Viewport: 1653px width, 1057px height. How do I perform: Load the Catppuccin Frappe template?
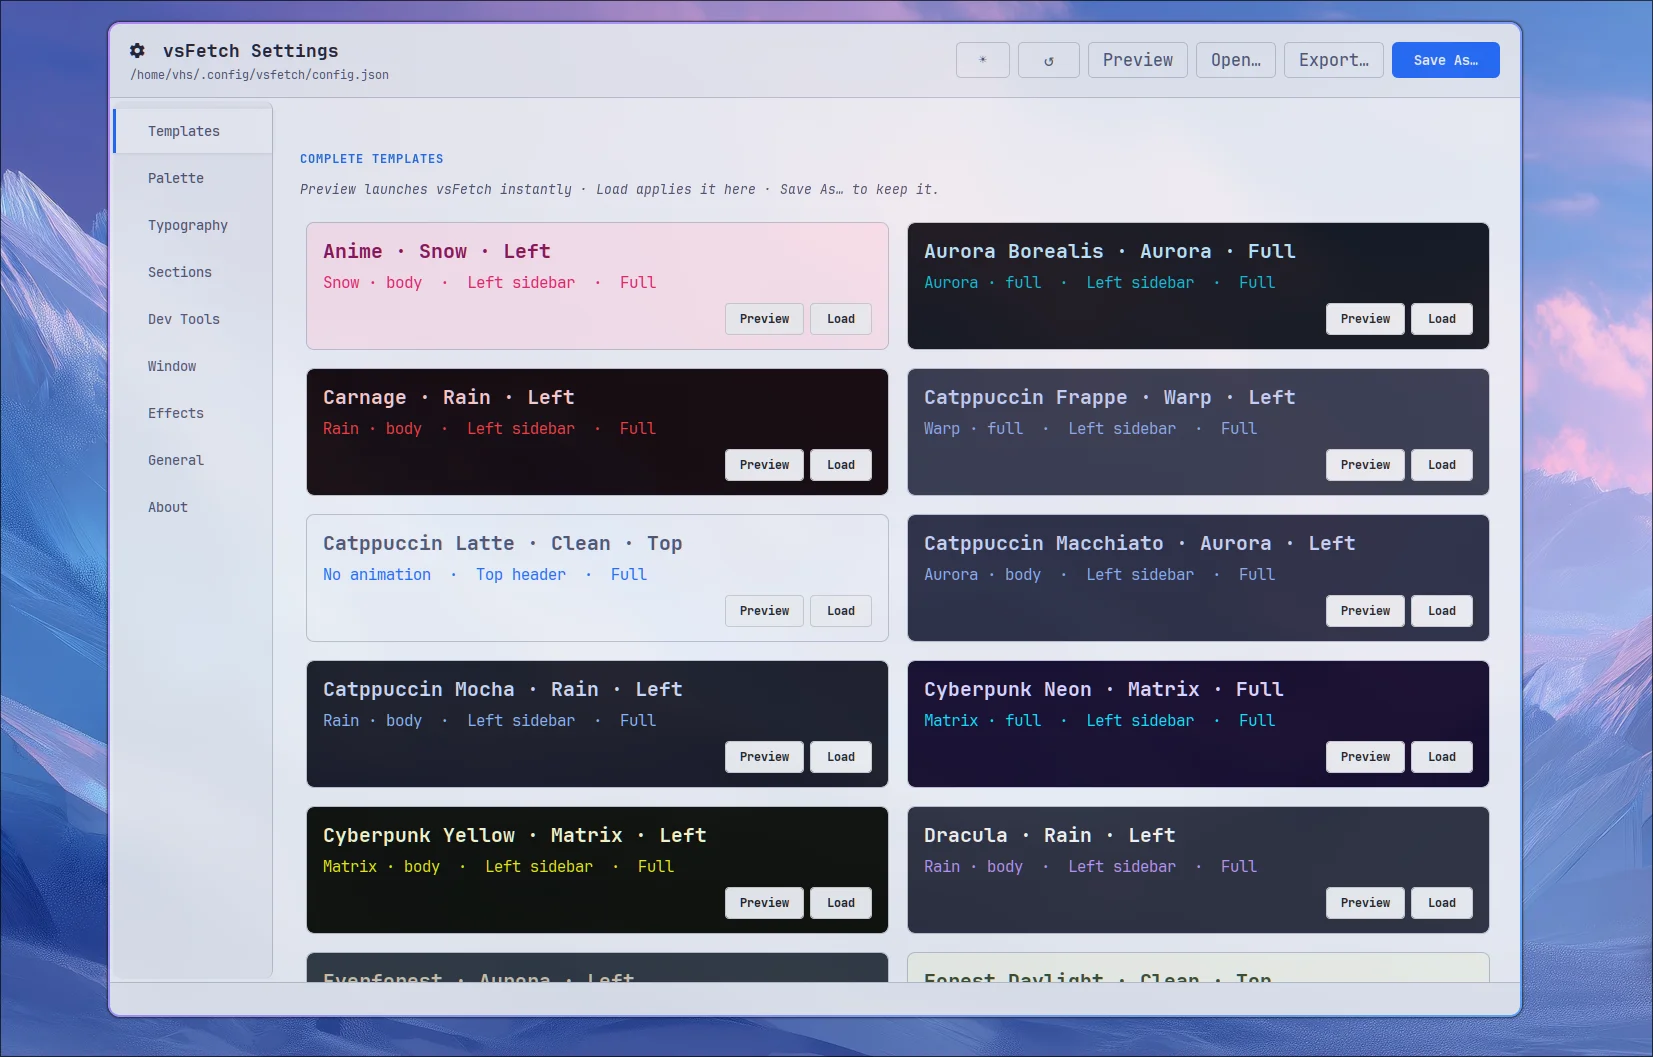point(1442,465)
